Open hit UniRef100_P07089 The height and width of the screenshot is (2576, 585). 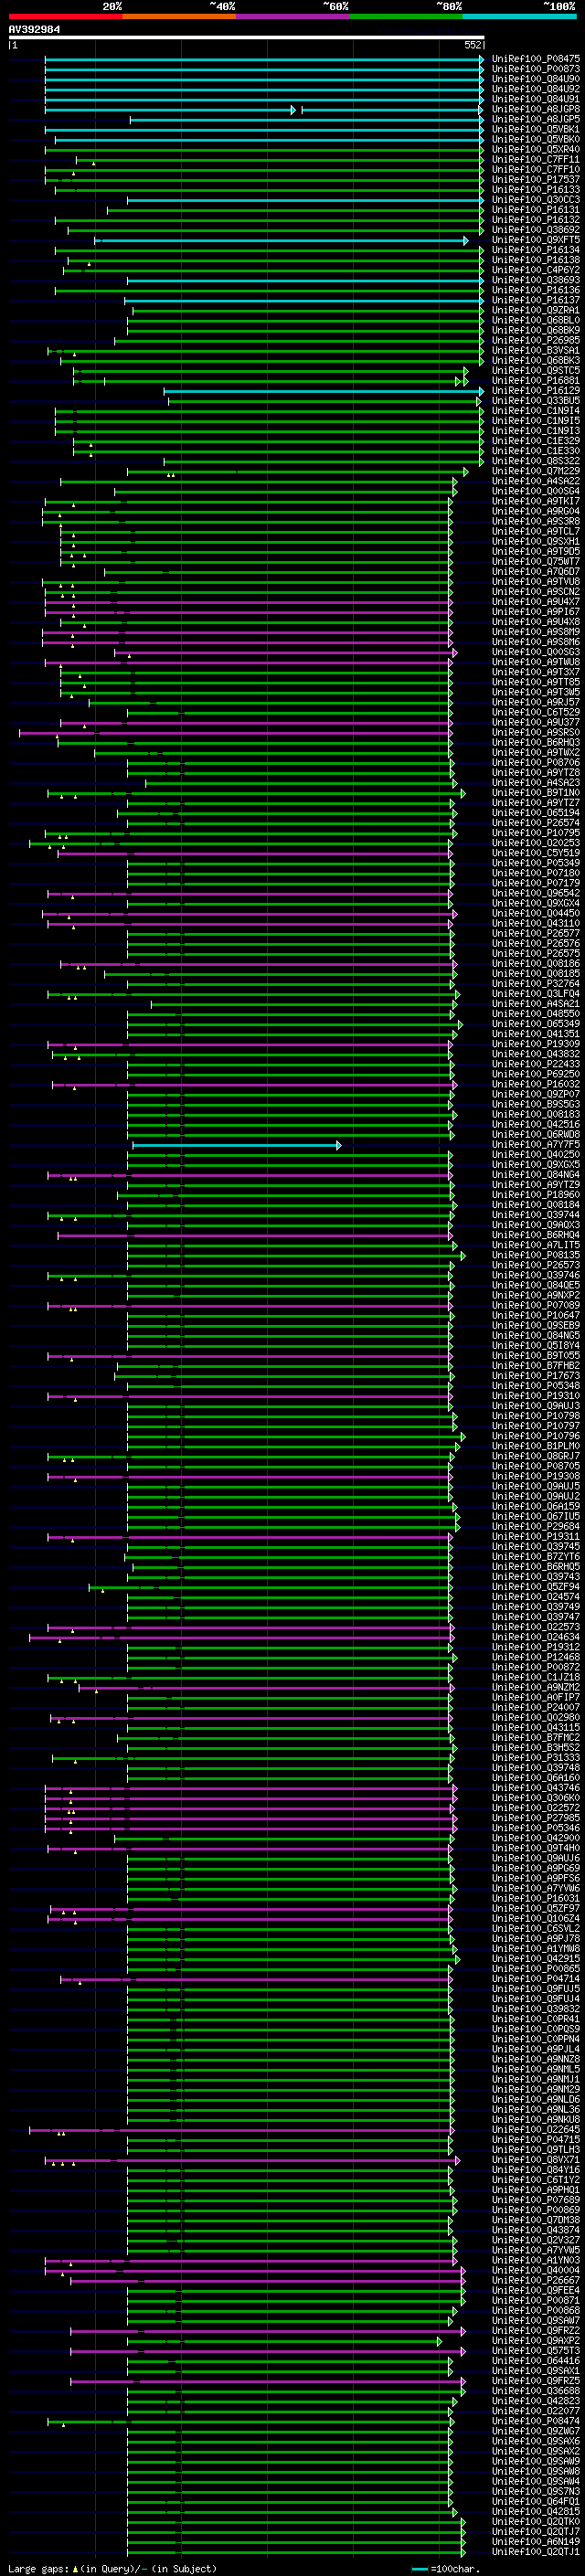(x=536, y=1305)
